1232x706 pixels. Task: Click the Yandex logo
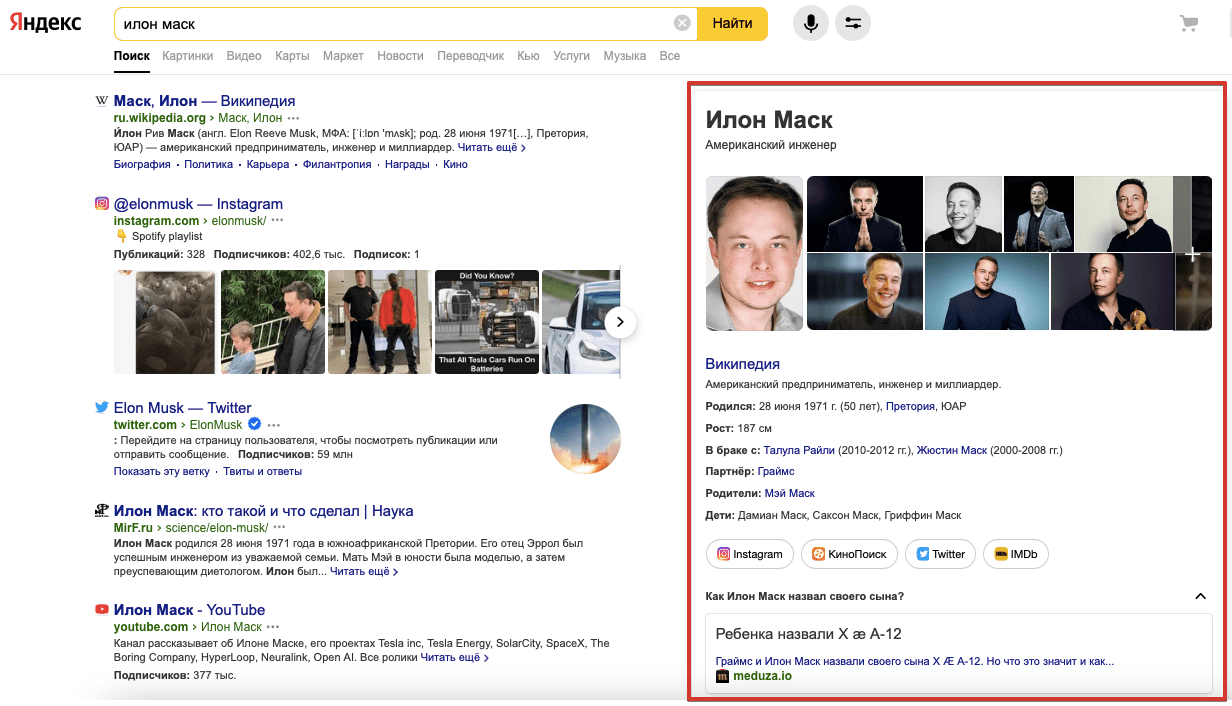click(46, 23)
